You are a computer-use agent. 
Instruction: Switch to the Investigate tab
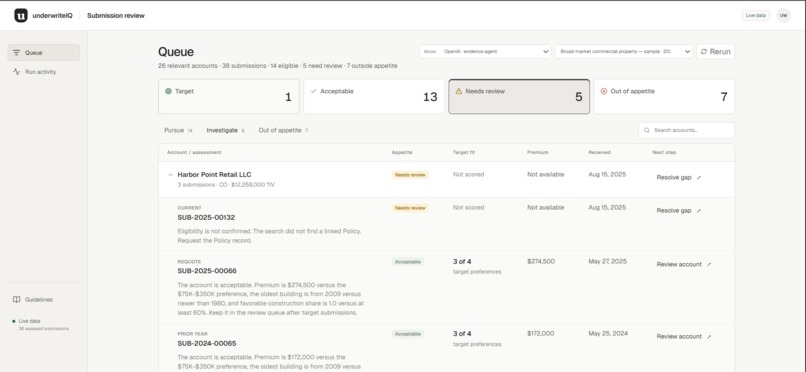[x=226, y=131]
